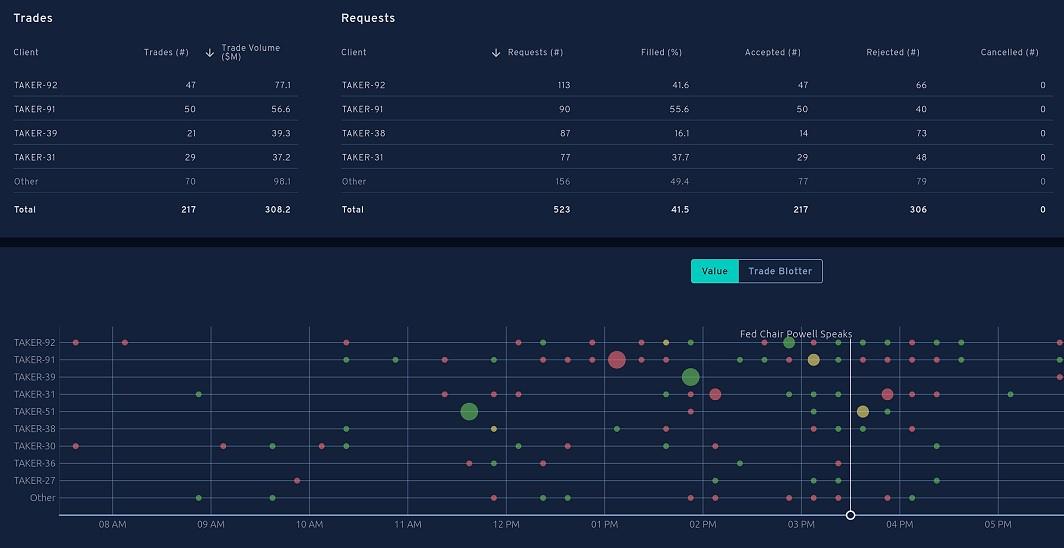Click the Fed Chair Powell Speaks marker label
The image size is (1064, 548).
tap(795, 334)
